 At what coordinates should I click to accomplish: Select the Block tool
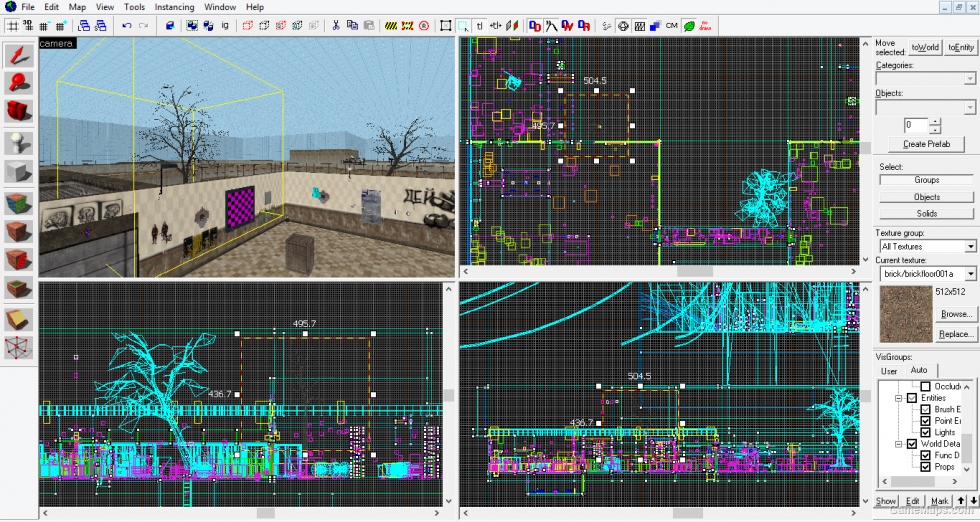click(19, 170)
